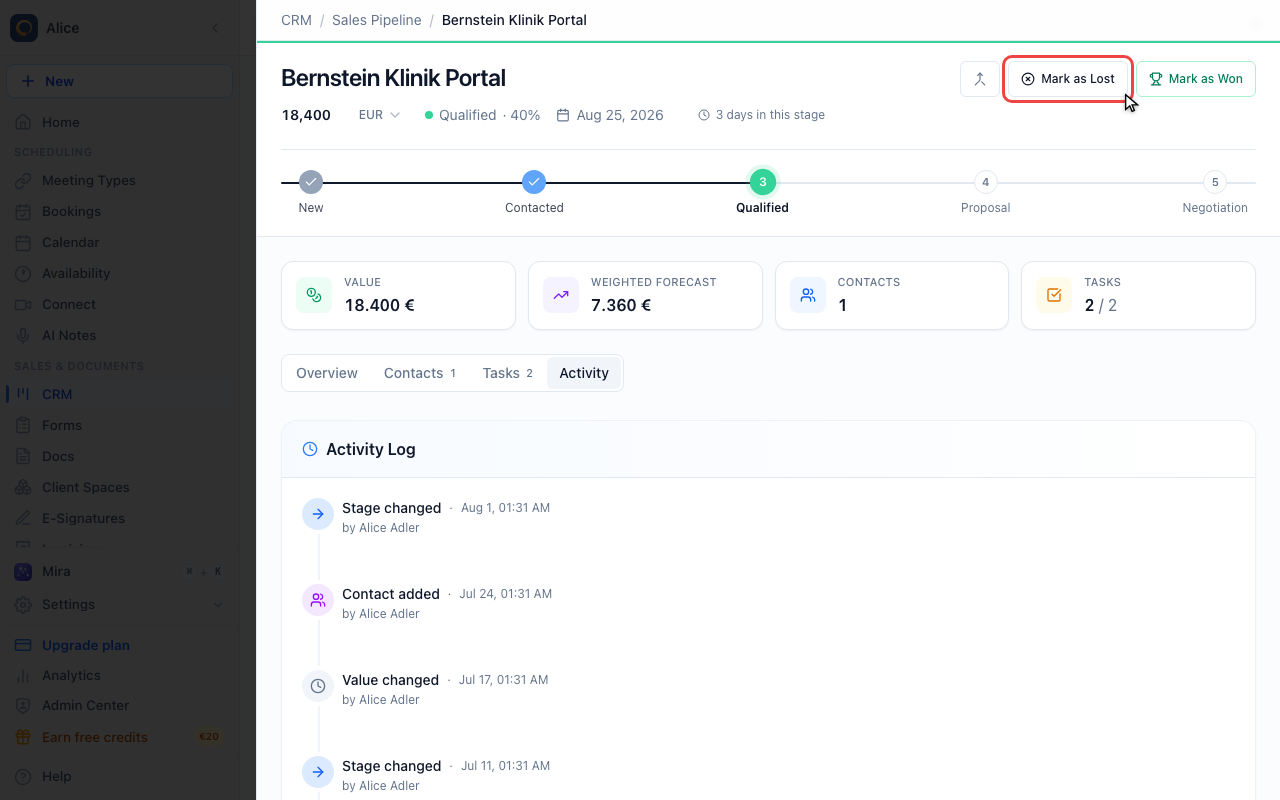Image resolution: width=1280 pixels, height=800 pixels.
Task: Open the CRM breadcrumb link
Action: (x=297, y=20)
